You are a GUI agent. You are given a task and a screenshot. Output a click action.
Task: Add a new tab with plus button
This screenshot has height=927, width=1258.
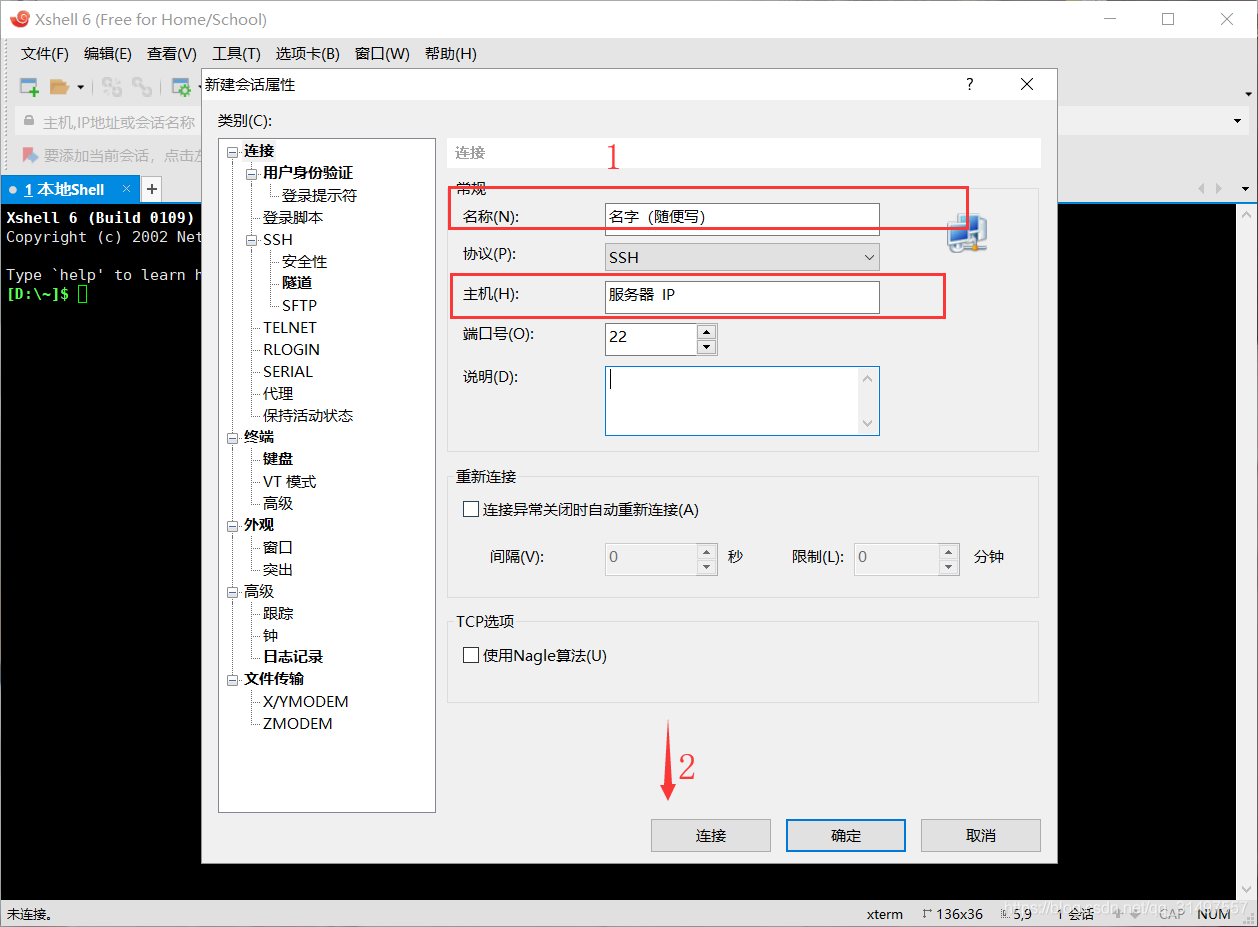[x=151, y=188]
